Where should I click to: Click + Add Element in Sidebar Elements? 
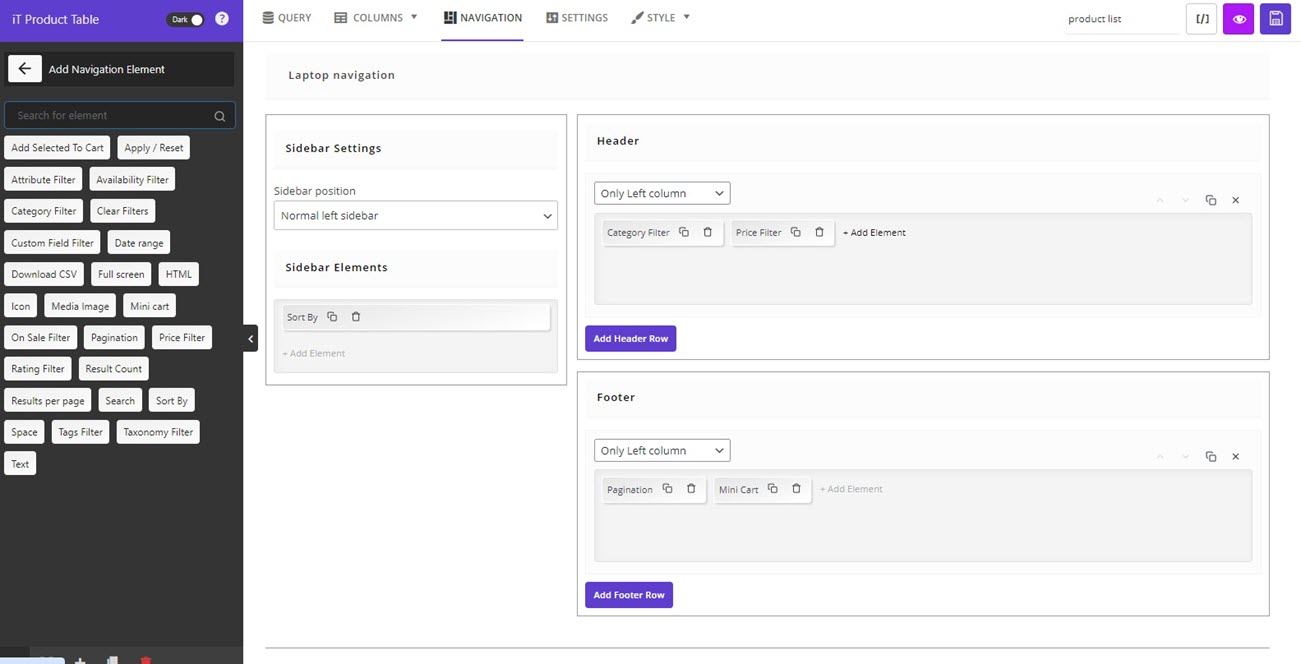pos(314,353)
